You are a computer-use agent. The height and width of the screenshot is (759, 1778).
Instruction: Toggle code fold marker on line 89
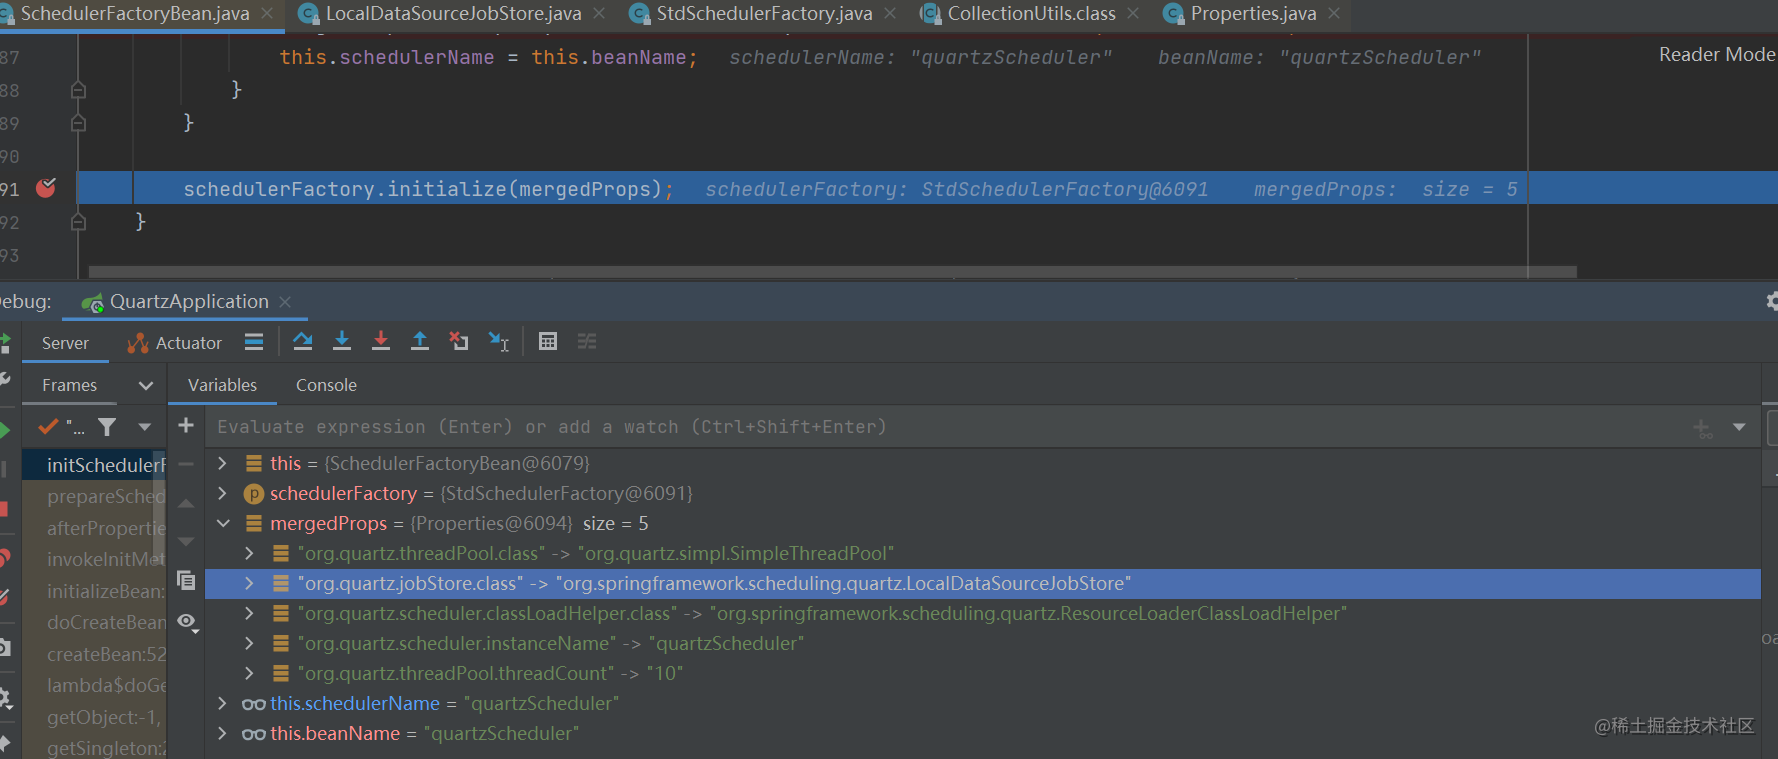(x=78, y=123)
